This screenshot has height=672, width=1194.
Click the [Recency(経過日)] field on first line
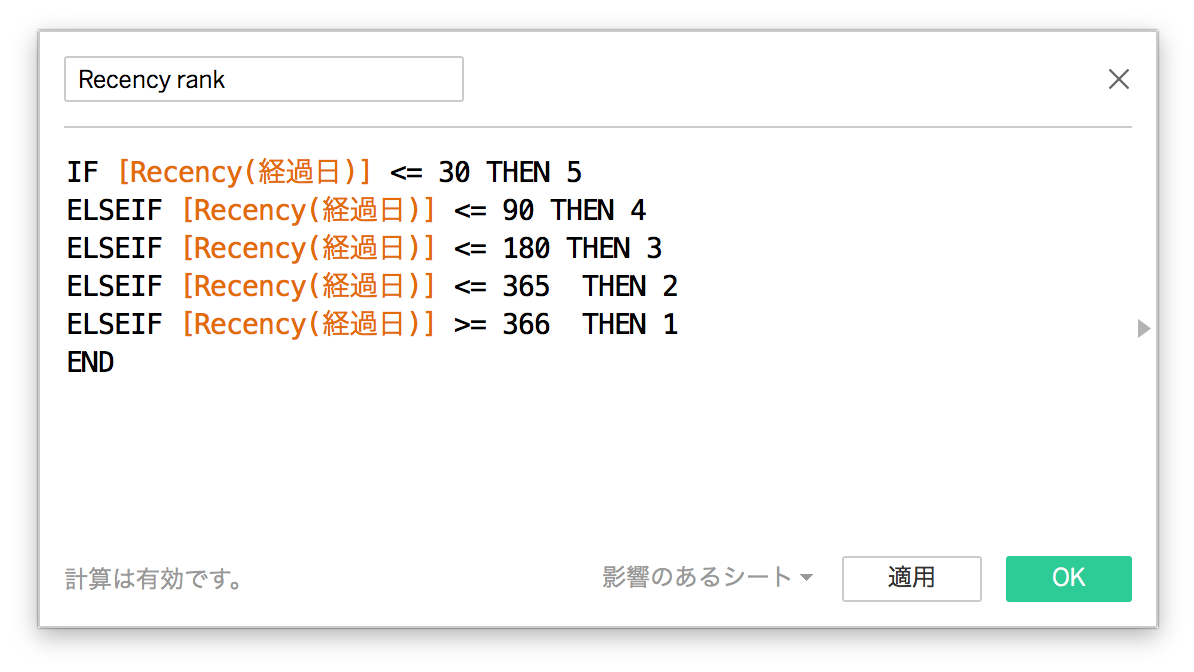(x=244, y=173)
